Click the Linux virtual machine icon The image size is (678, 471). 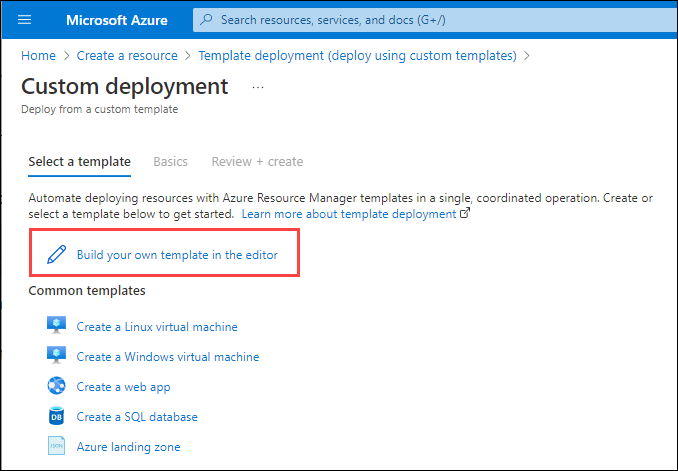click(x=56, y=326)
